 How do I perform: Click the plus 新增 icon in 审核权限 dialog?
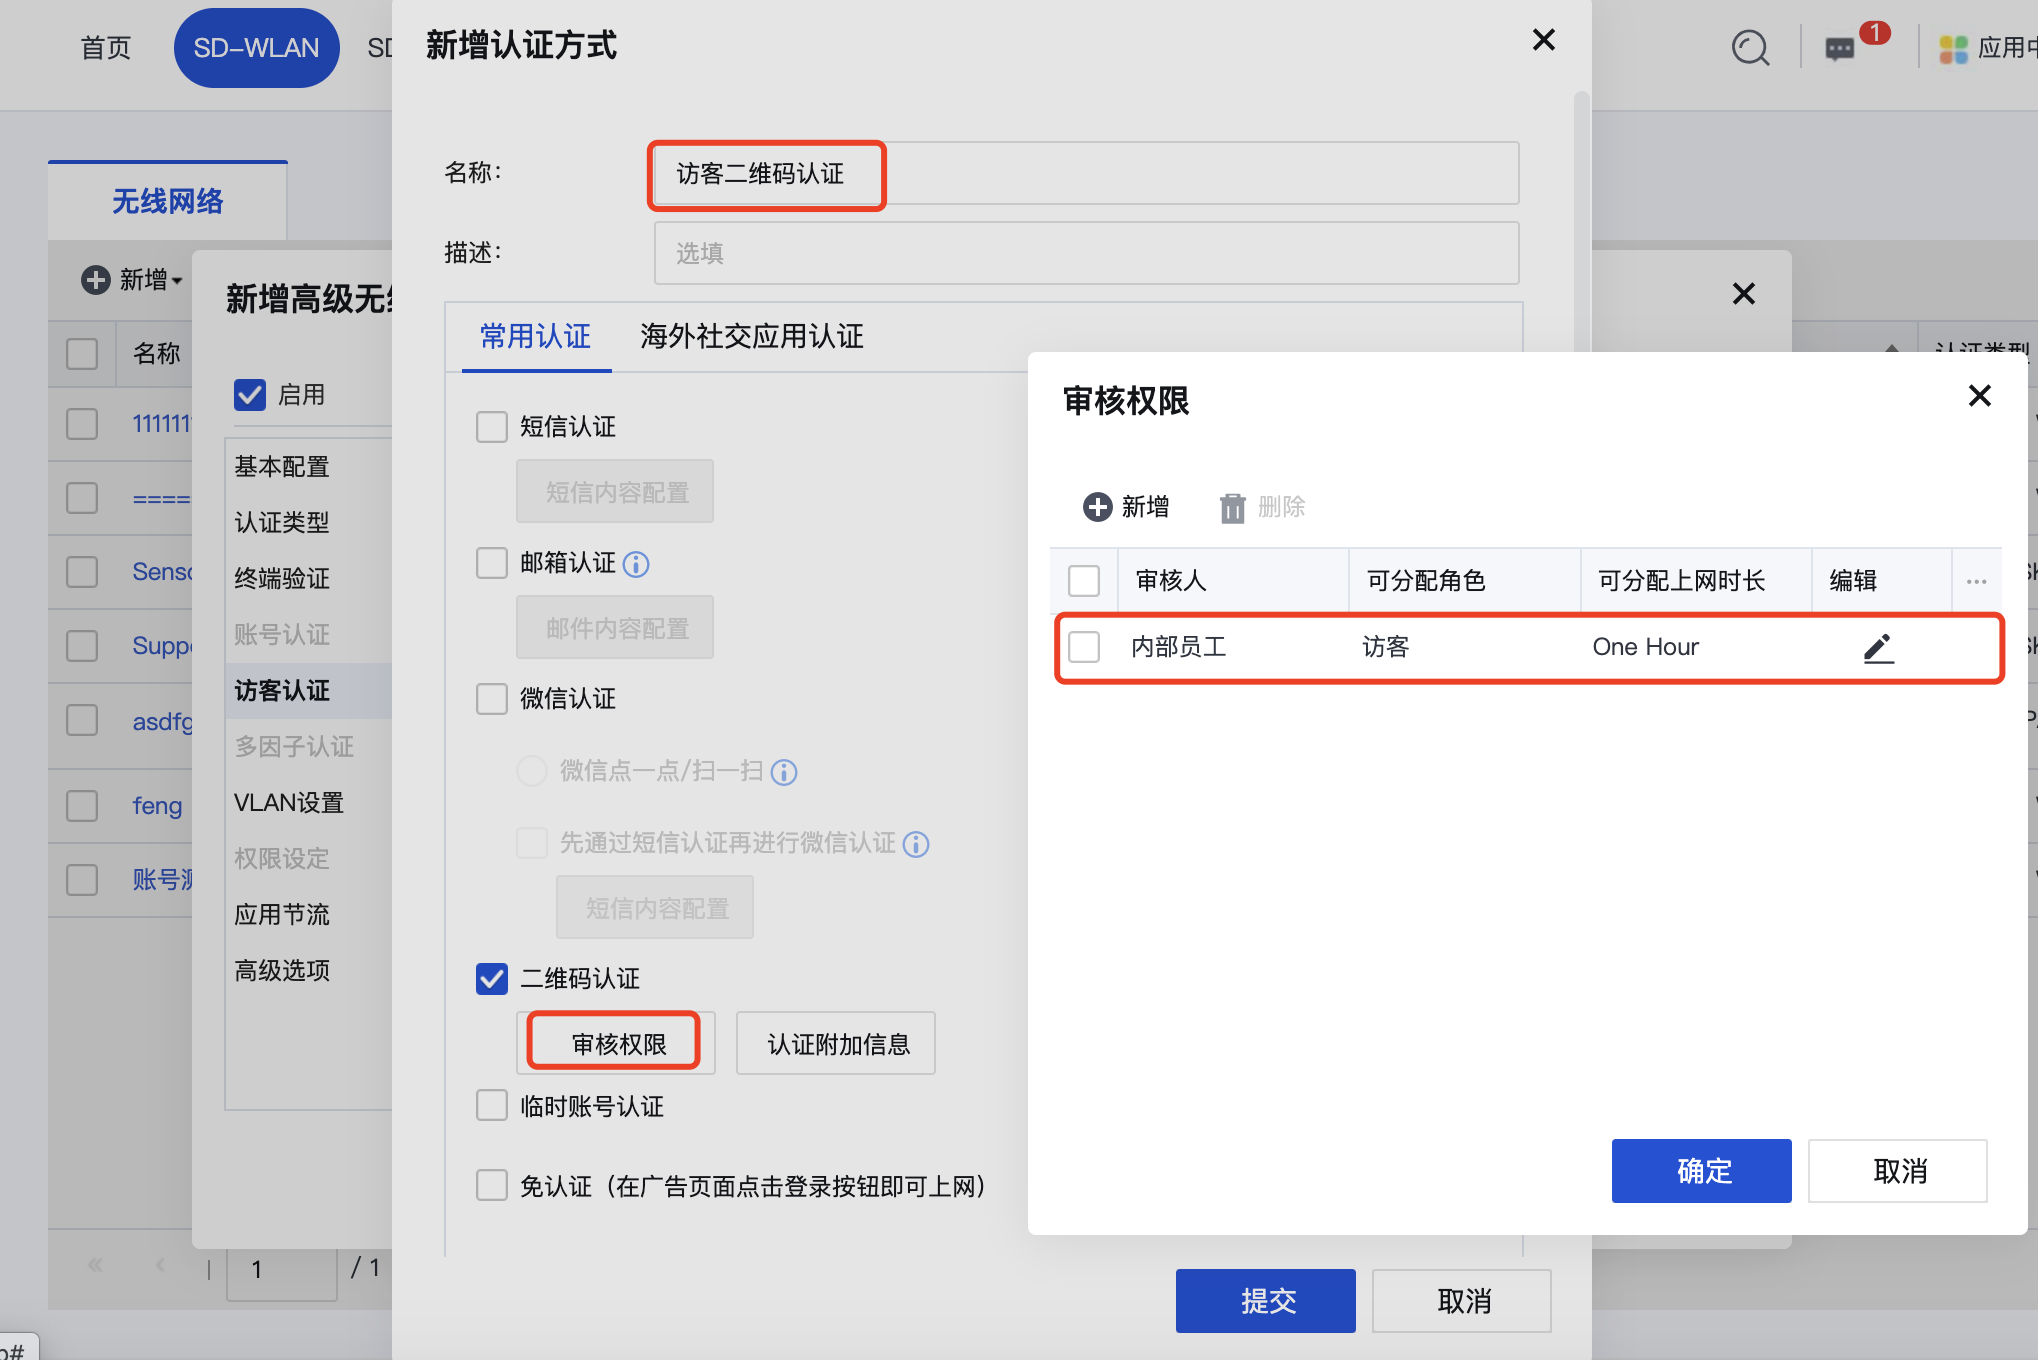coord(1097,507)
